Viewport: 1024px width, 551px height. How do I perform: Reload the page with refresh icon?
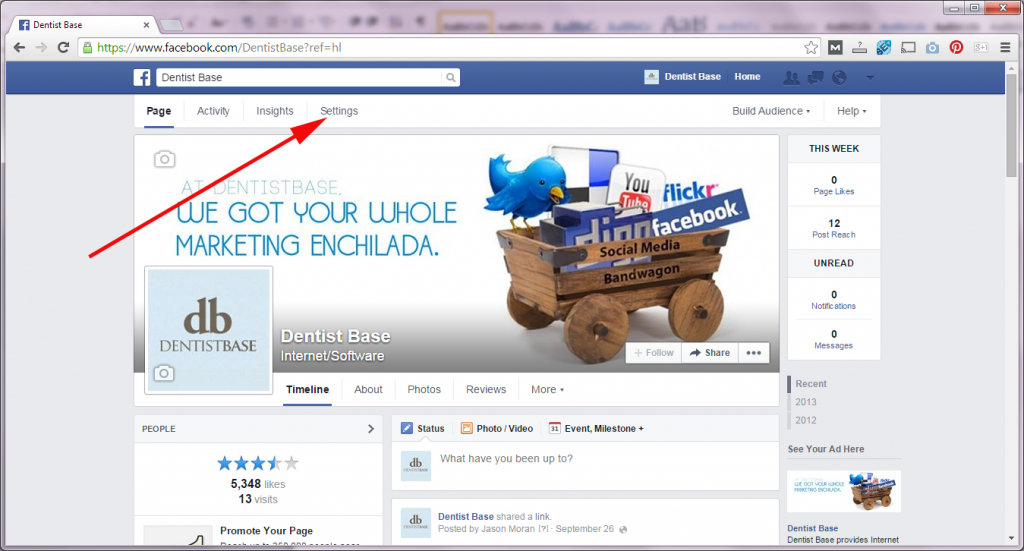[63, 48]
